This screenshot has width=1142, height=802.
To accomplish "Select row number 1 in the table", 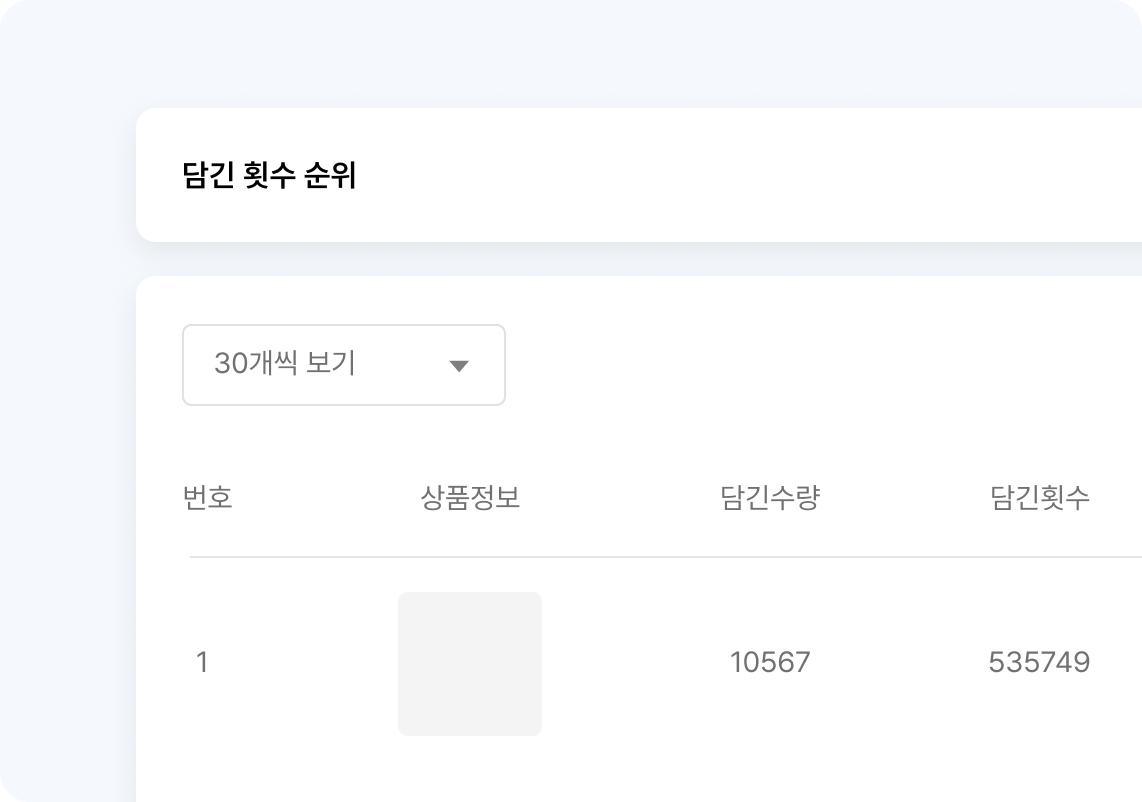I will tap(204, 662).
